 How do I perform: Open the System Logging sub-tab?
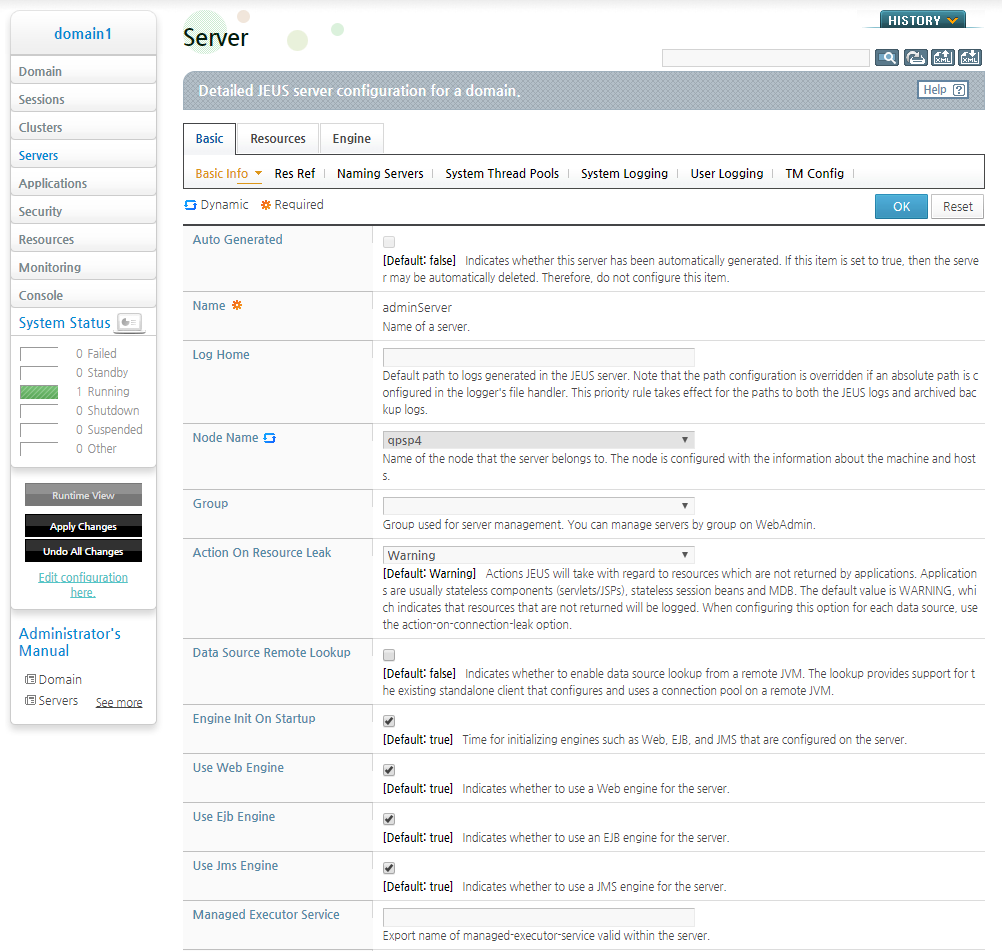[624, 173]
